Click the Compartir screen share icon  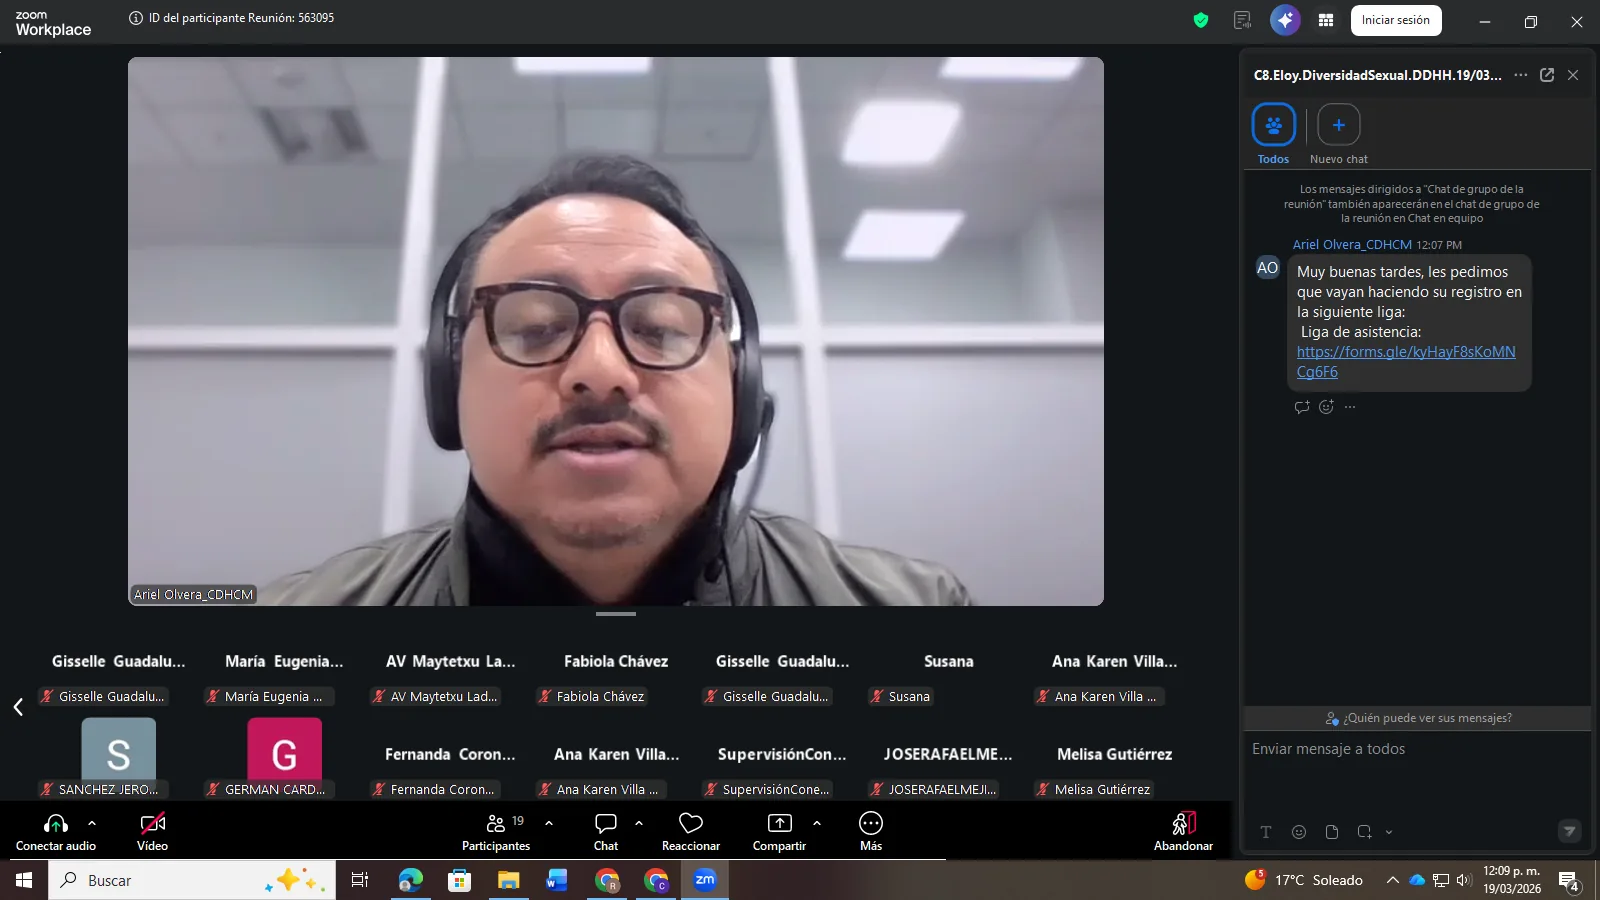pos(779,823)
